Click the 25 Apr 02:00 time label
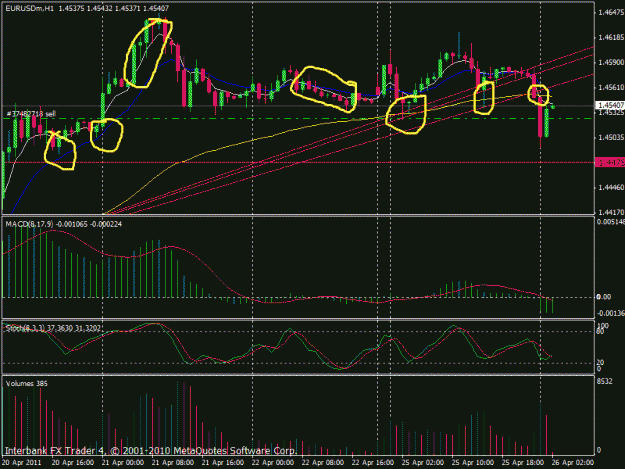625x469 pixels. point(423,463)
